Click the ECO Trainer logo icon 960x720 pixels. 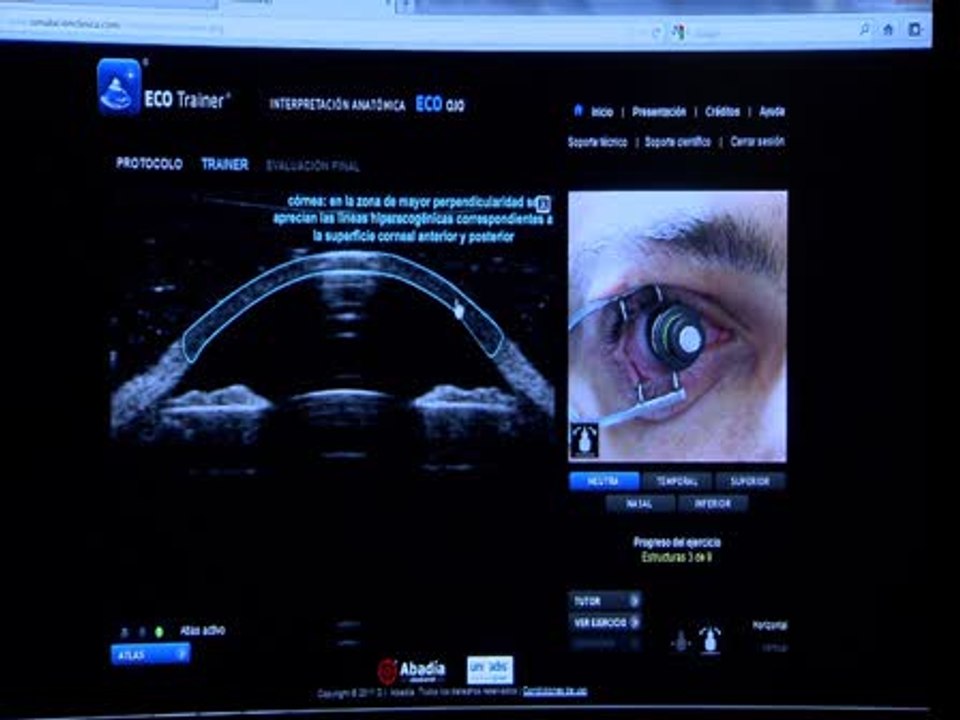click(119, 86)
